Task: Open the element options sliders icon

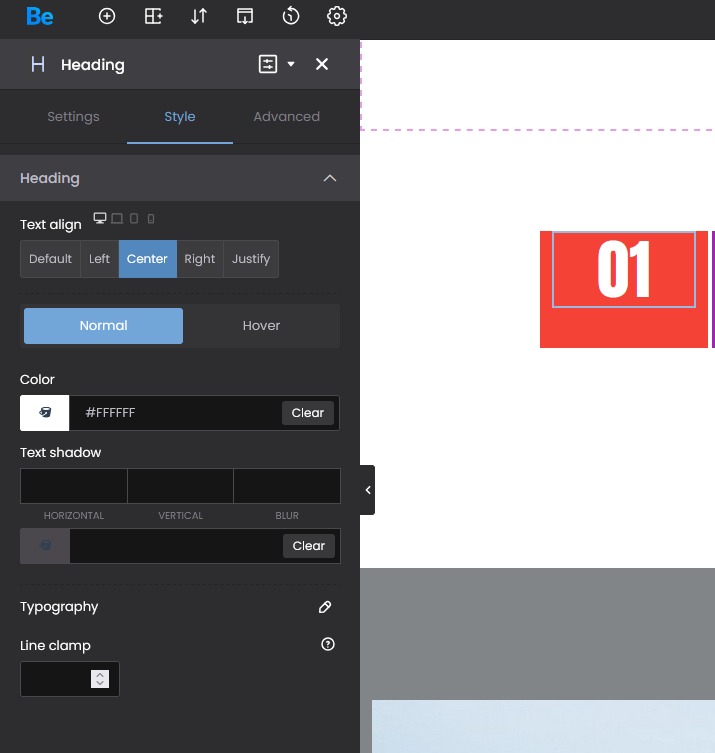Action: (268, 64)
